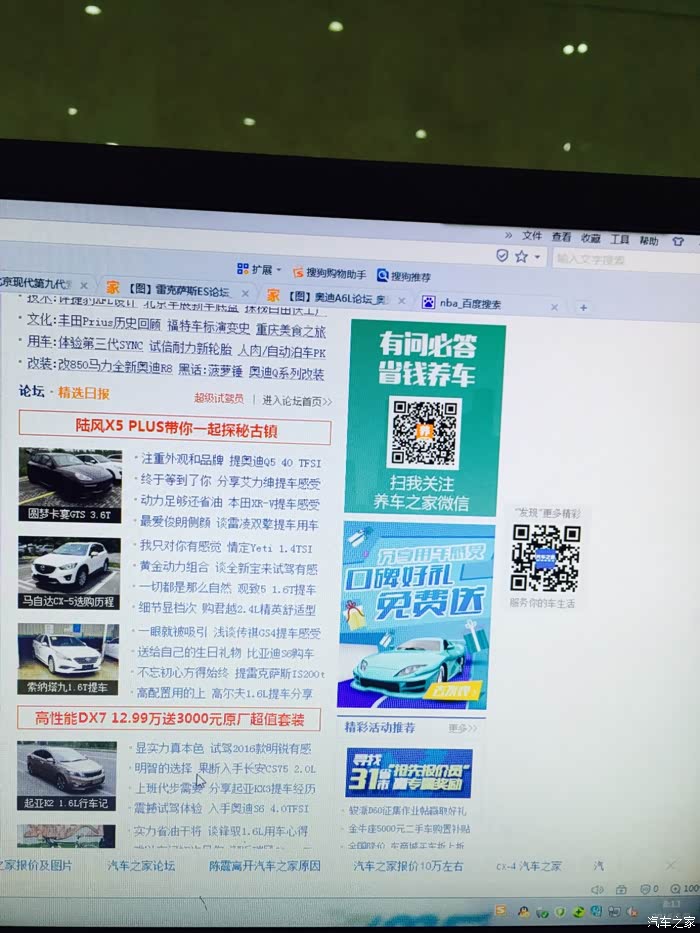Open 搜狗推荐 recommendations
The height and width of the screenshot is (933, 700).
coord(404,275)
